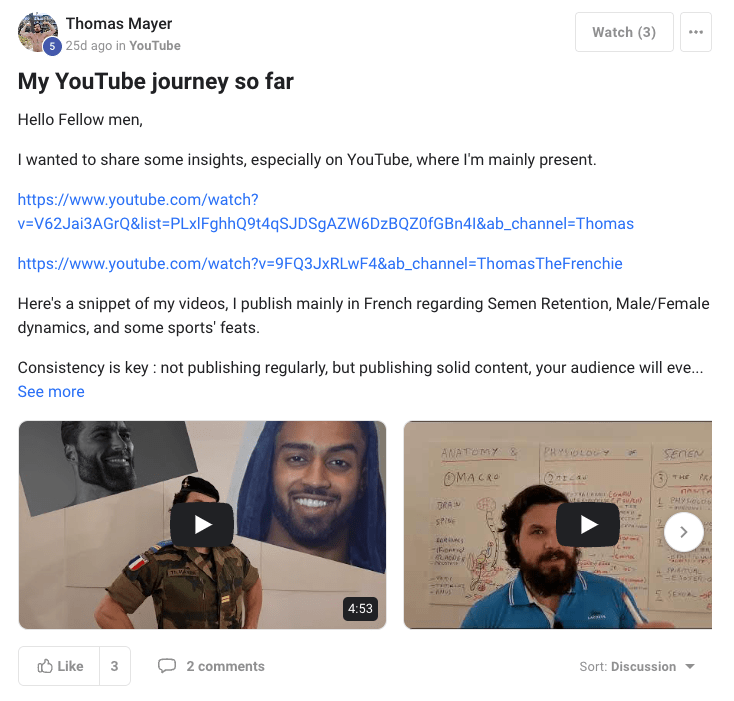The height and width of the screenshot is (701, 734).
Task: Open the ThomasTheFrenchie YouTube video link
Action: 320,263
